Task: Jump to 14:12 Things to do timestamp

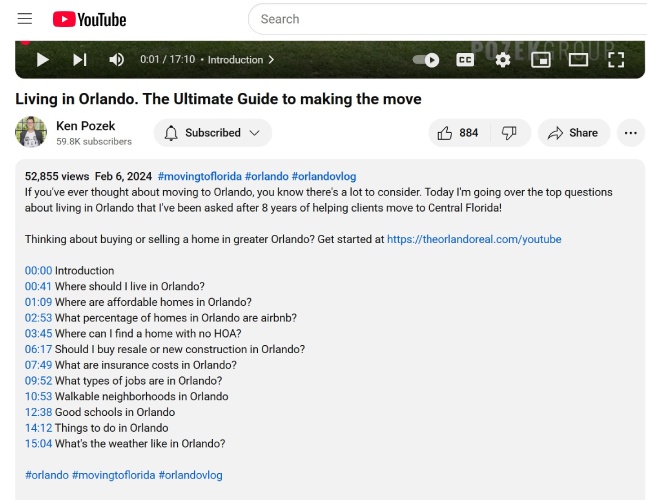Action: point(38,428)
